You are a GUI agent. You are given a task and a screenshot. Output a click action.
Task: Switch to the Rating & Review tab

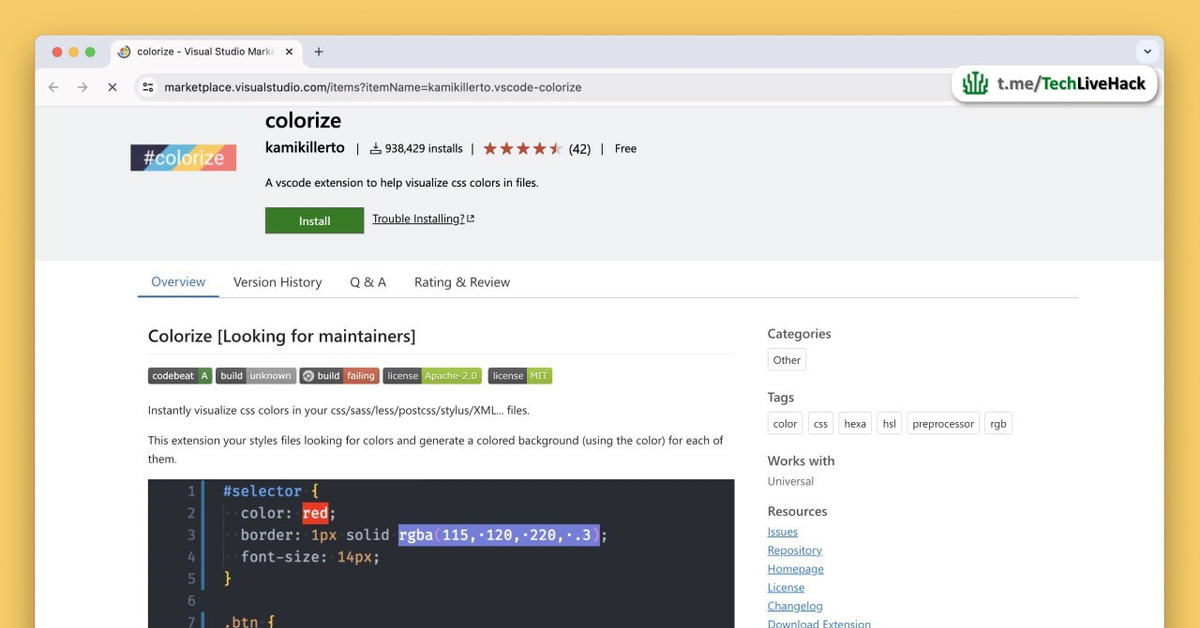pos(461,282)
